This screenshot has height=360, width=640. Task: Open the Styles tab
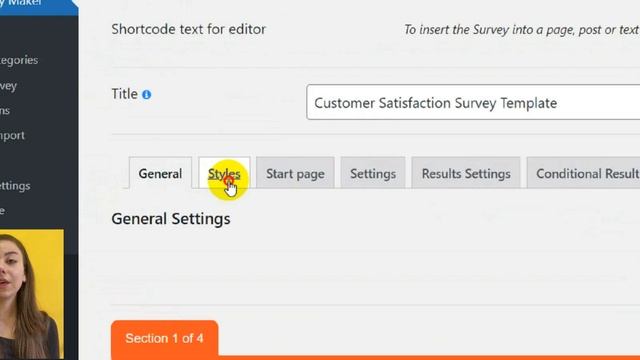click(224, 173)
